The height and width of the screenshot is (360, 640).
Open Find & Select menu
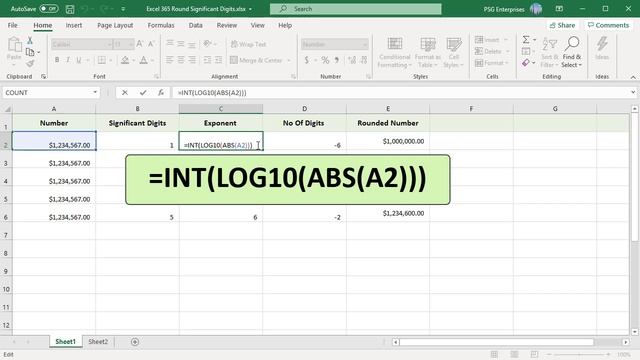572,52
